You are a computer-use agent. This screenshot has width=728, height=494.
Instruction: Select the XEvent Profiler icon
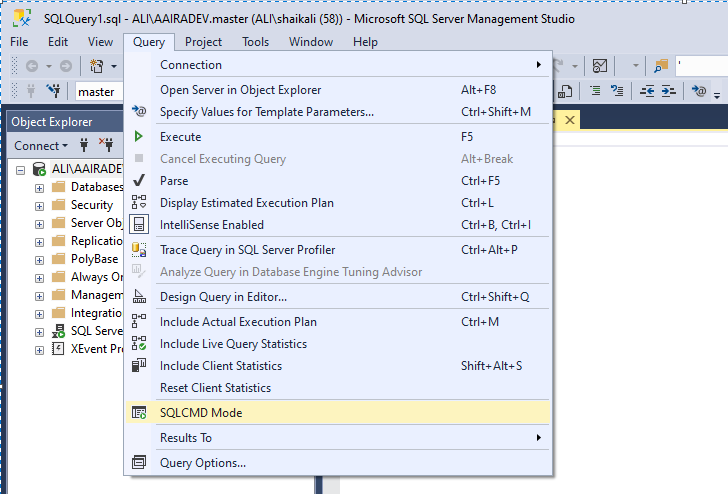(58, 349)
